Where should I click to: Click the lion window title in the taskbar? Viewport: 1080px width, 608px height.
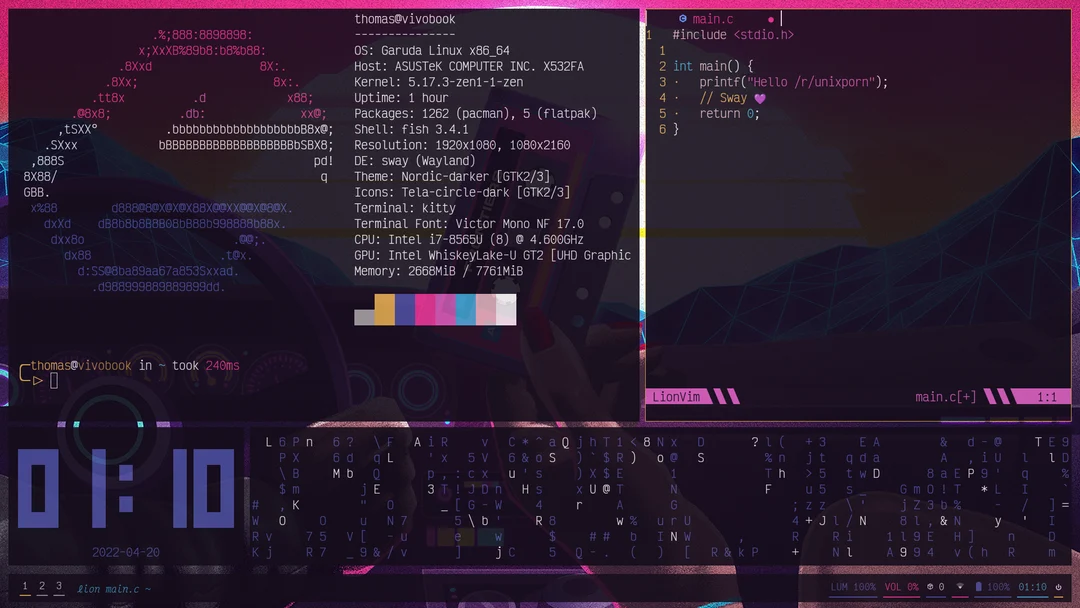[113, 588]
